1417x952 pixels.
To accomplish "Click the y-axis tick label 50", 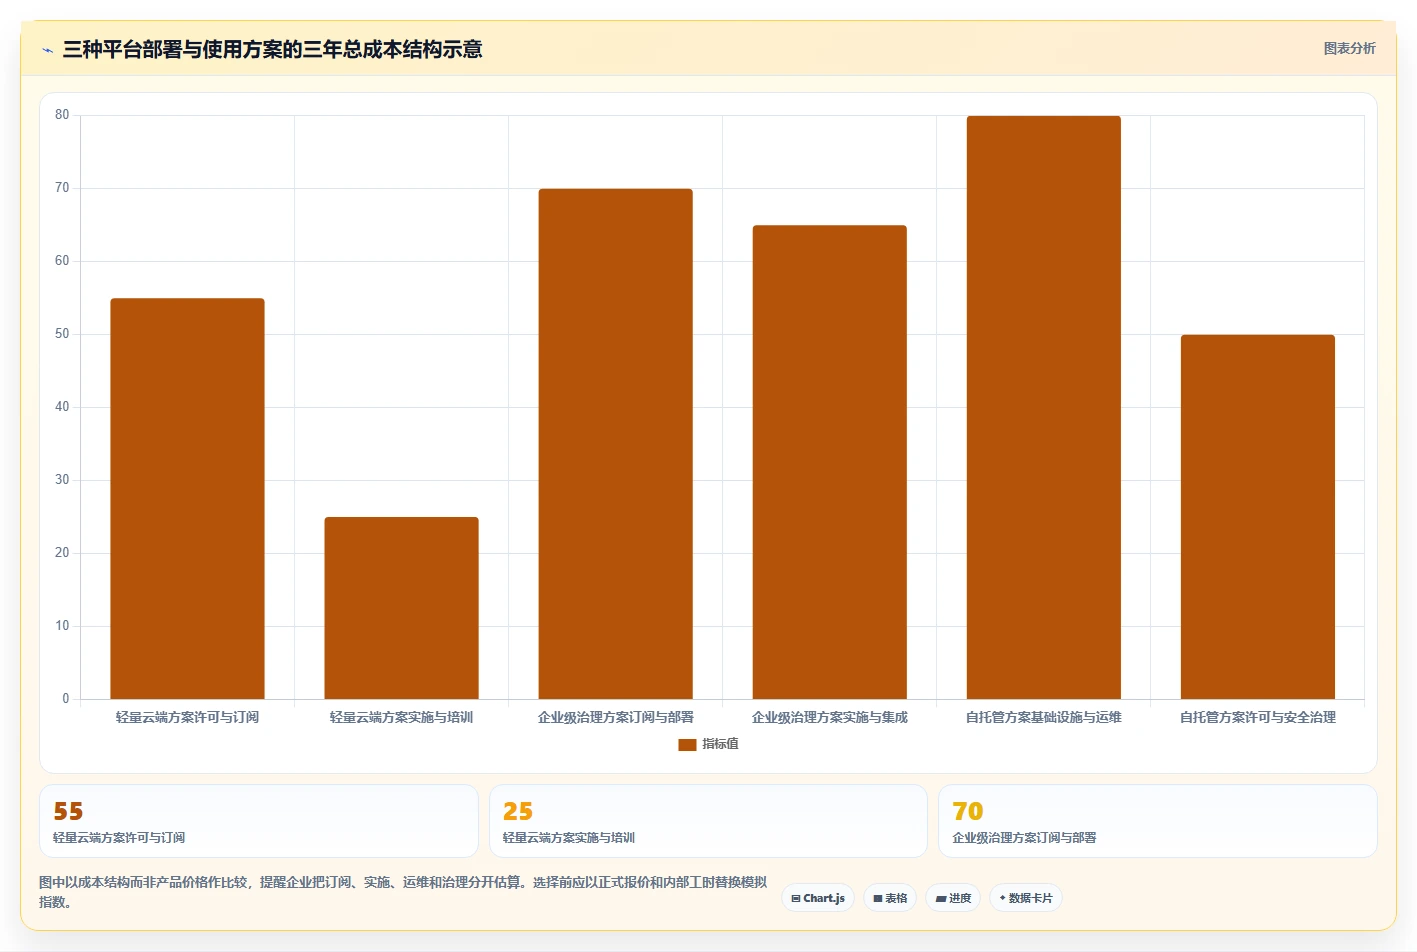I will point(62,334).
